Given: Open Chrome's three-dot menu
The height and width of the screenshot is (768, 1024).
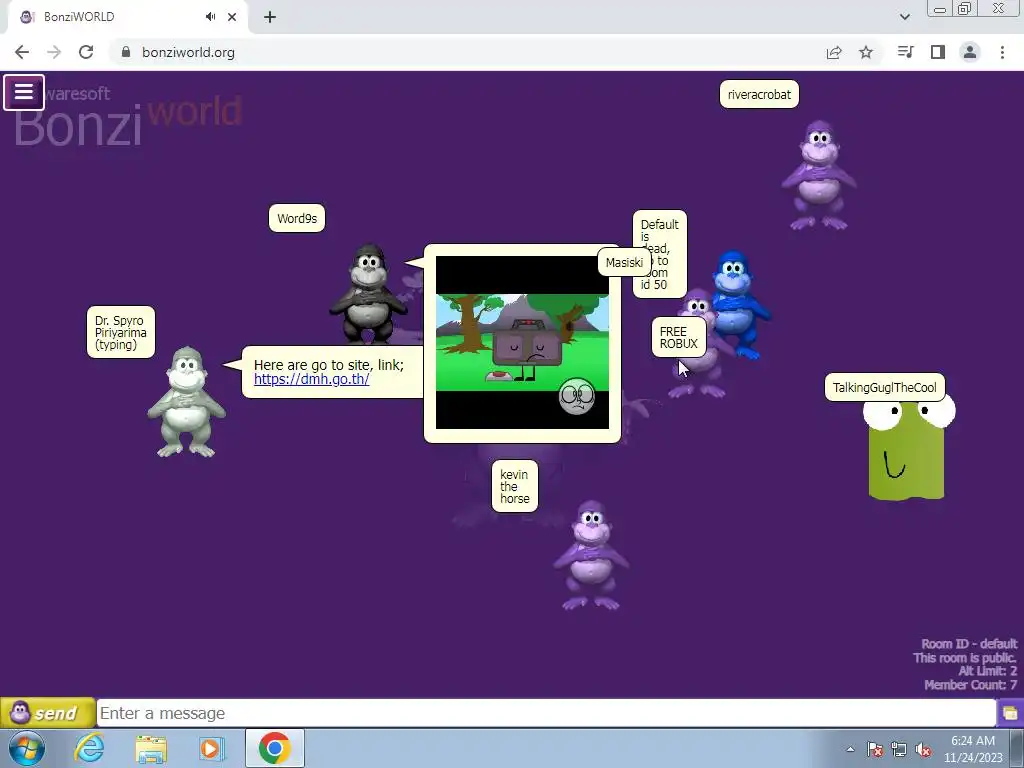Looking at the screenshot, I should (1002, 52).
